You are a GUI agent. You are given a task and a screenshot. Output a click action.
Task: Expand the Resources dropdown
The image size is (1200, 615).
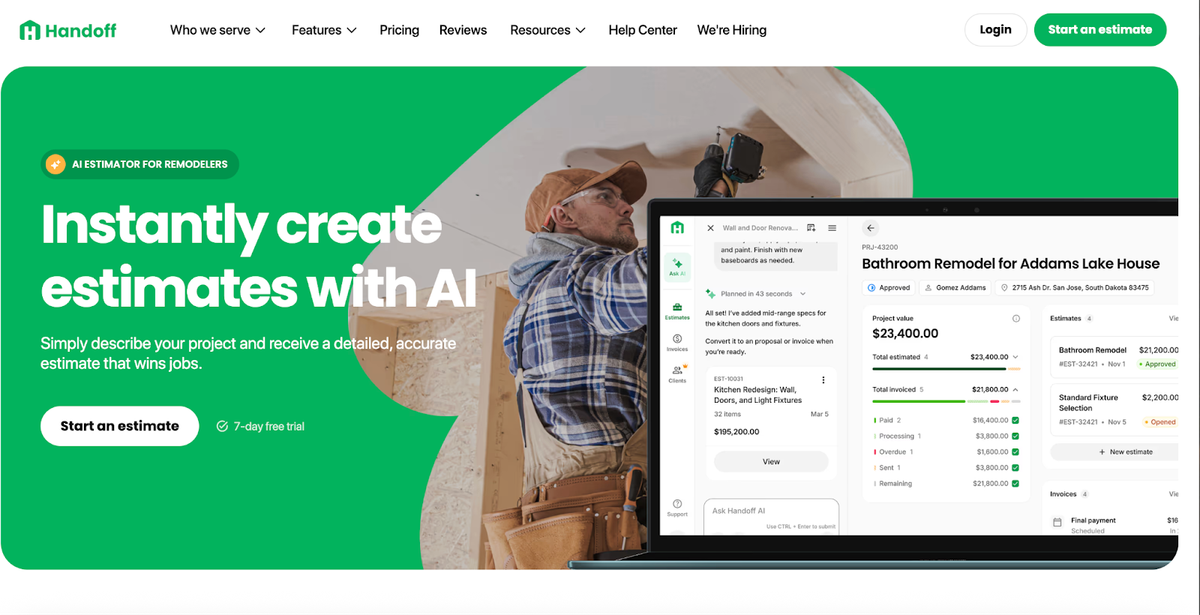tap(548, 30)
